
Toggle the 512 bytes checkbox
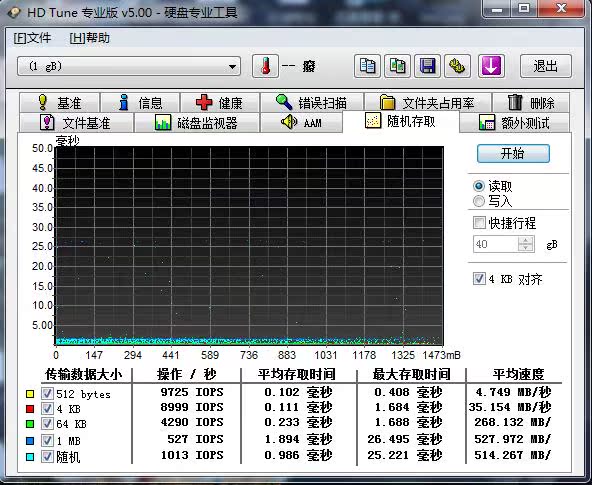47,394
